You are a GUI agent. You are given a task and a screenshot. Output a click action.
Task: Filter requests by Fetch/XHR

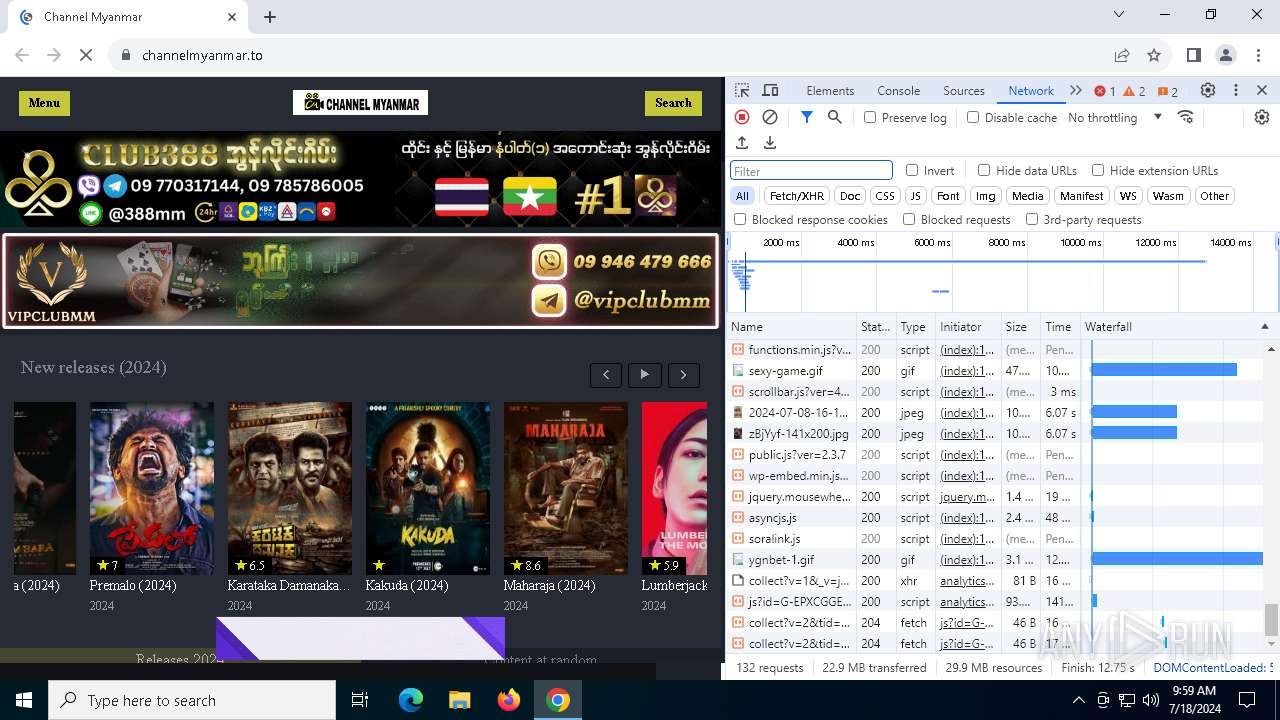tap(797, 196)
